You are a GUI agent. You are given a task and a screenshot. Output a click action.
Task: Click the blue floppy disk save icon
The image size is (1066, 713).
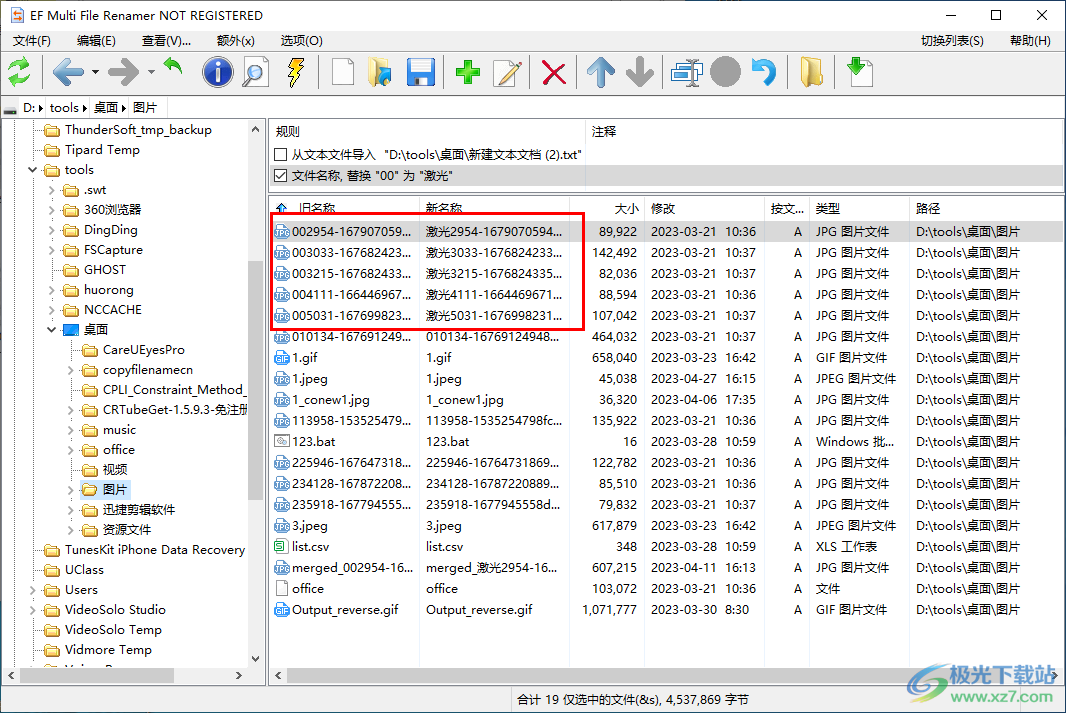tap(421, 72)
